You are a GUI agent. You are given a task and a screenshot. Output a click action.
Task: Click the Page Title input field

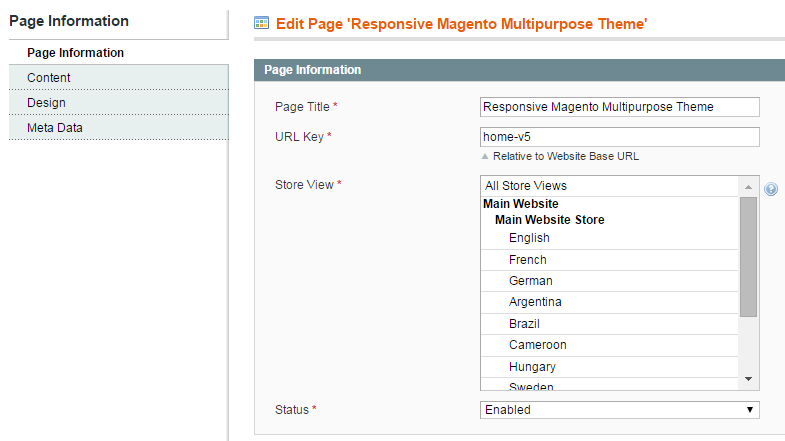(x=619, y=107)
